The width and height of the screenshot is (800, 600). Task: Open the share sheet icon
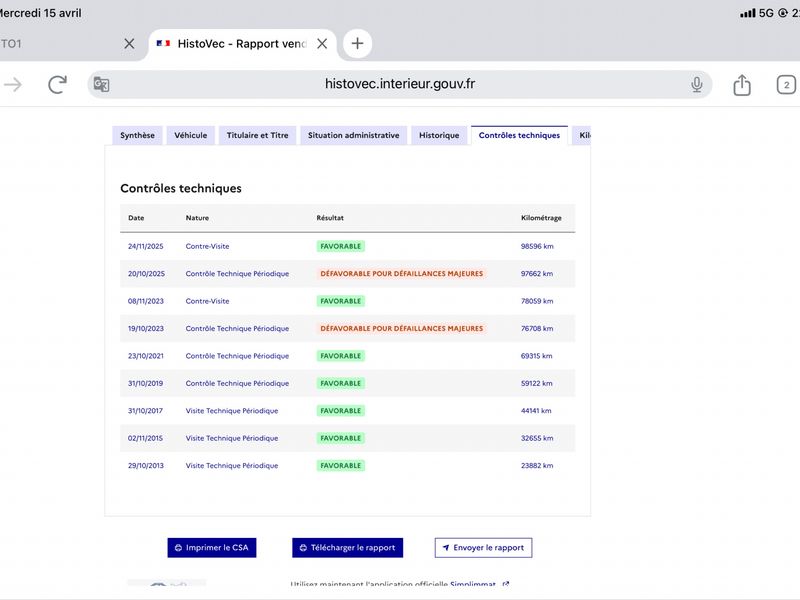742,85
